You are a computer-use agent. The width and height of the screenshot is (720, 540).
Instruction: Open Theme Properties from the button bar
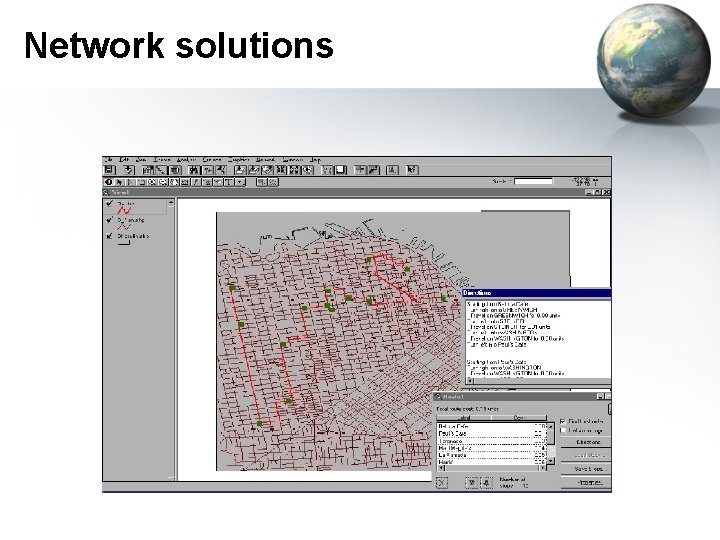click(x=148, y=170)
